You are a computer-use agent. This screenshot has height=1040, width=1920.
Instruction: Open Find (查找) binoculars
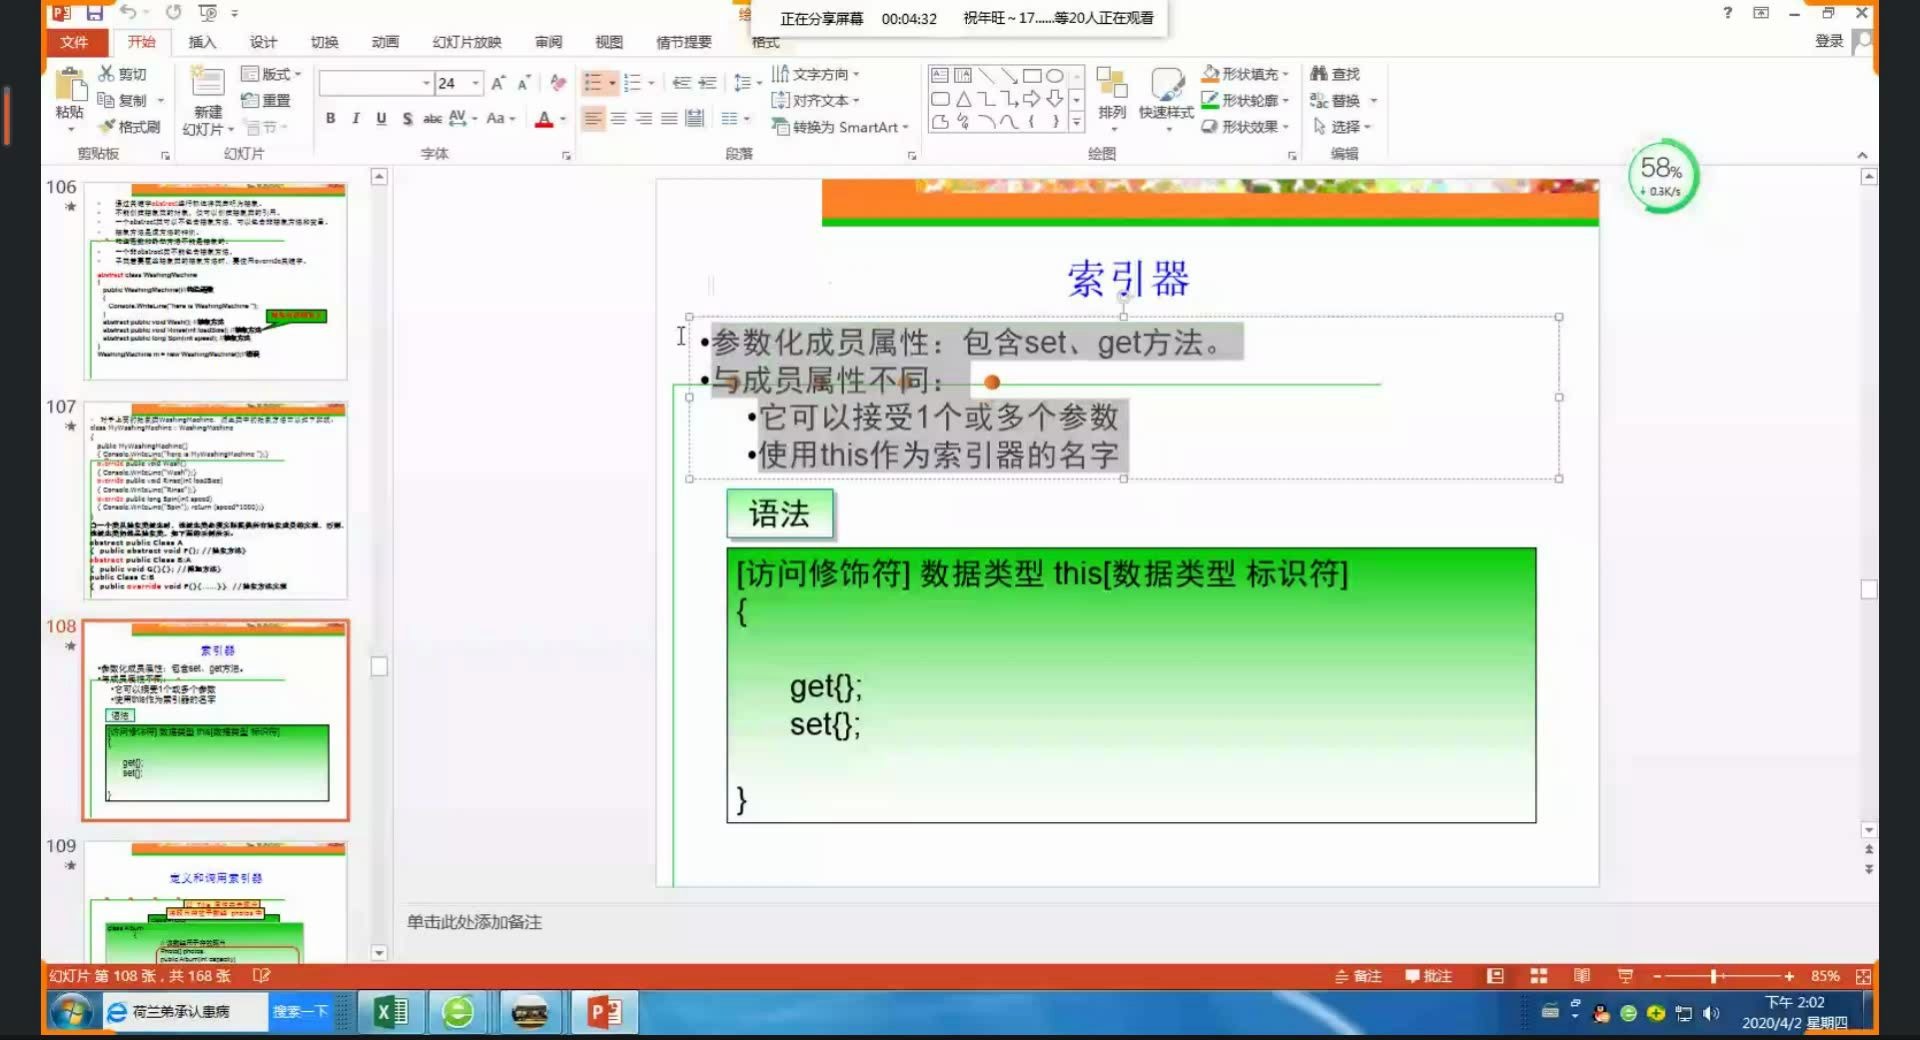click(x=1335, y=74)
